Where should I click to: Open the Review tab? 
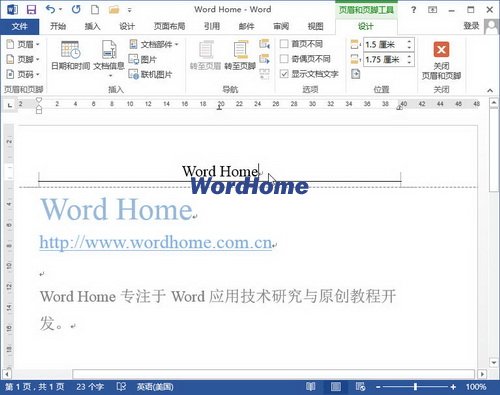[x=281, y=26]
